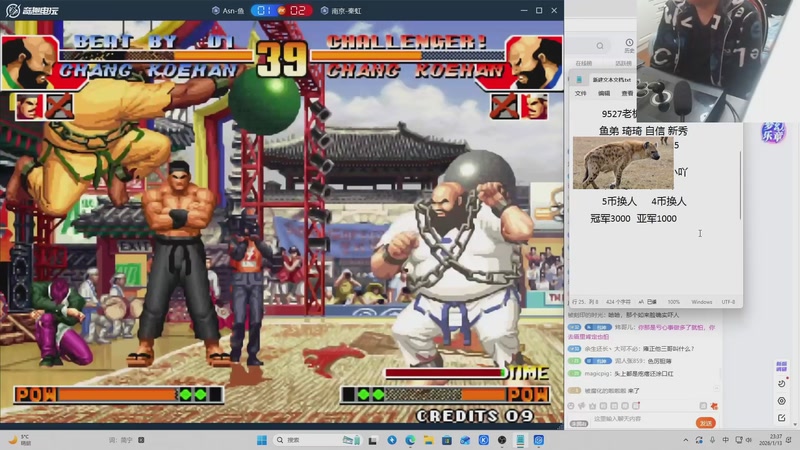Click the microphone icon in system tray
The width and height of the screenshot is (800, 450).
(712, 440)
